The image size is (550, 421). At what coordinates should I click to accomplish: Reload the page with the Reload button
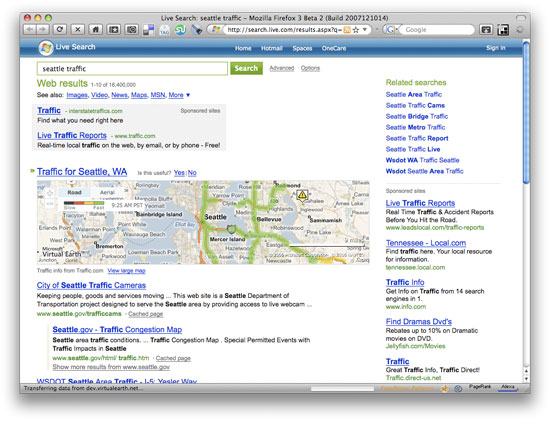pyautogui.click(x=60, y=29)
